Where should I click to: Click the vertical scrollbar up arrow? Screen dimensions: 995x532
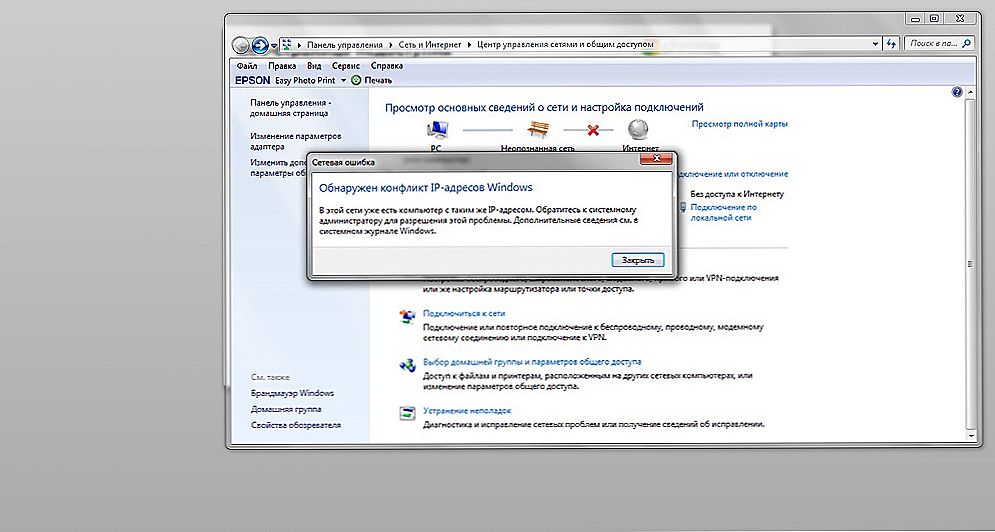(970, 93)
